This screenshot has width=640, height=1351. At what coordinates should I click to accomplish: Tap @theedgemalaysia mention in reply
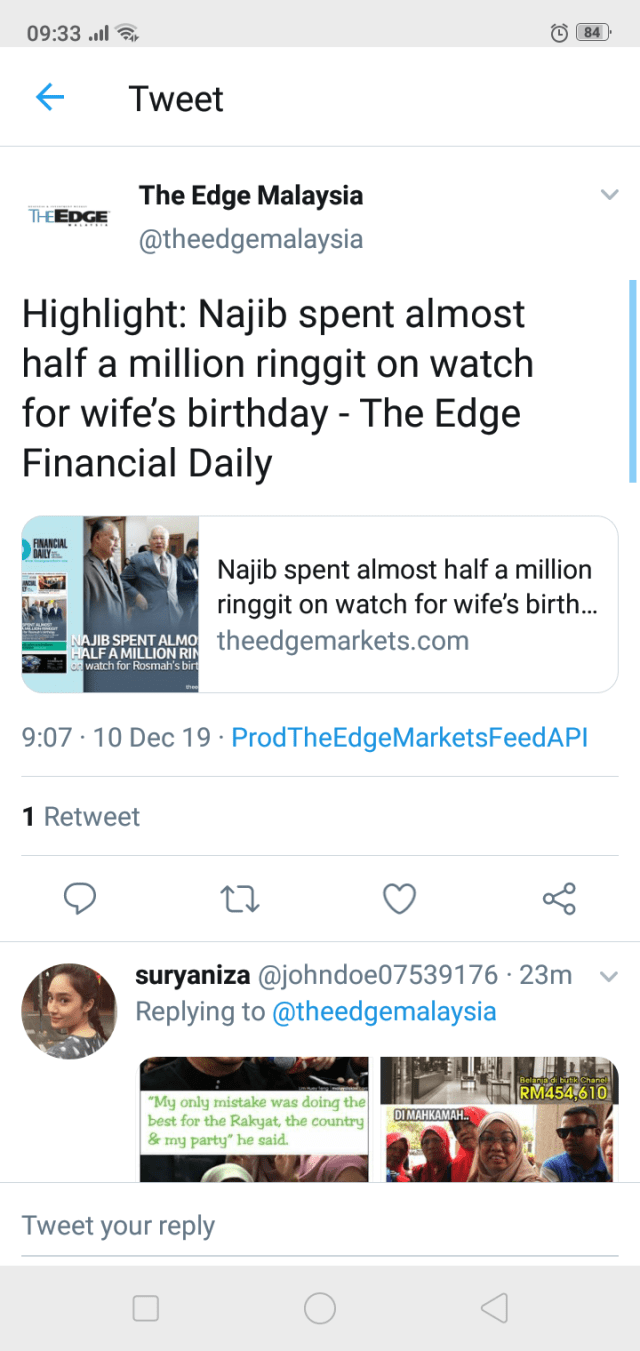click(x=384, y=1011)
